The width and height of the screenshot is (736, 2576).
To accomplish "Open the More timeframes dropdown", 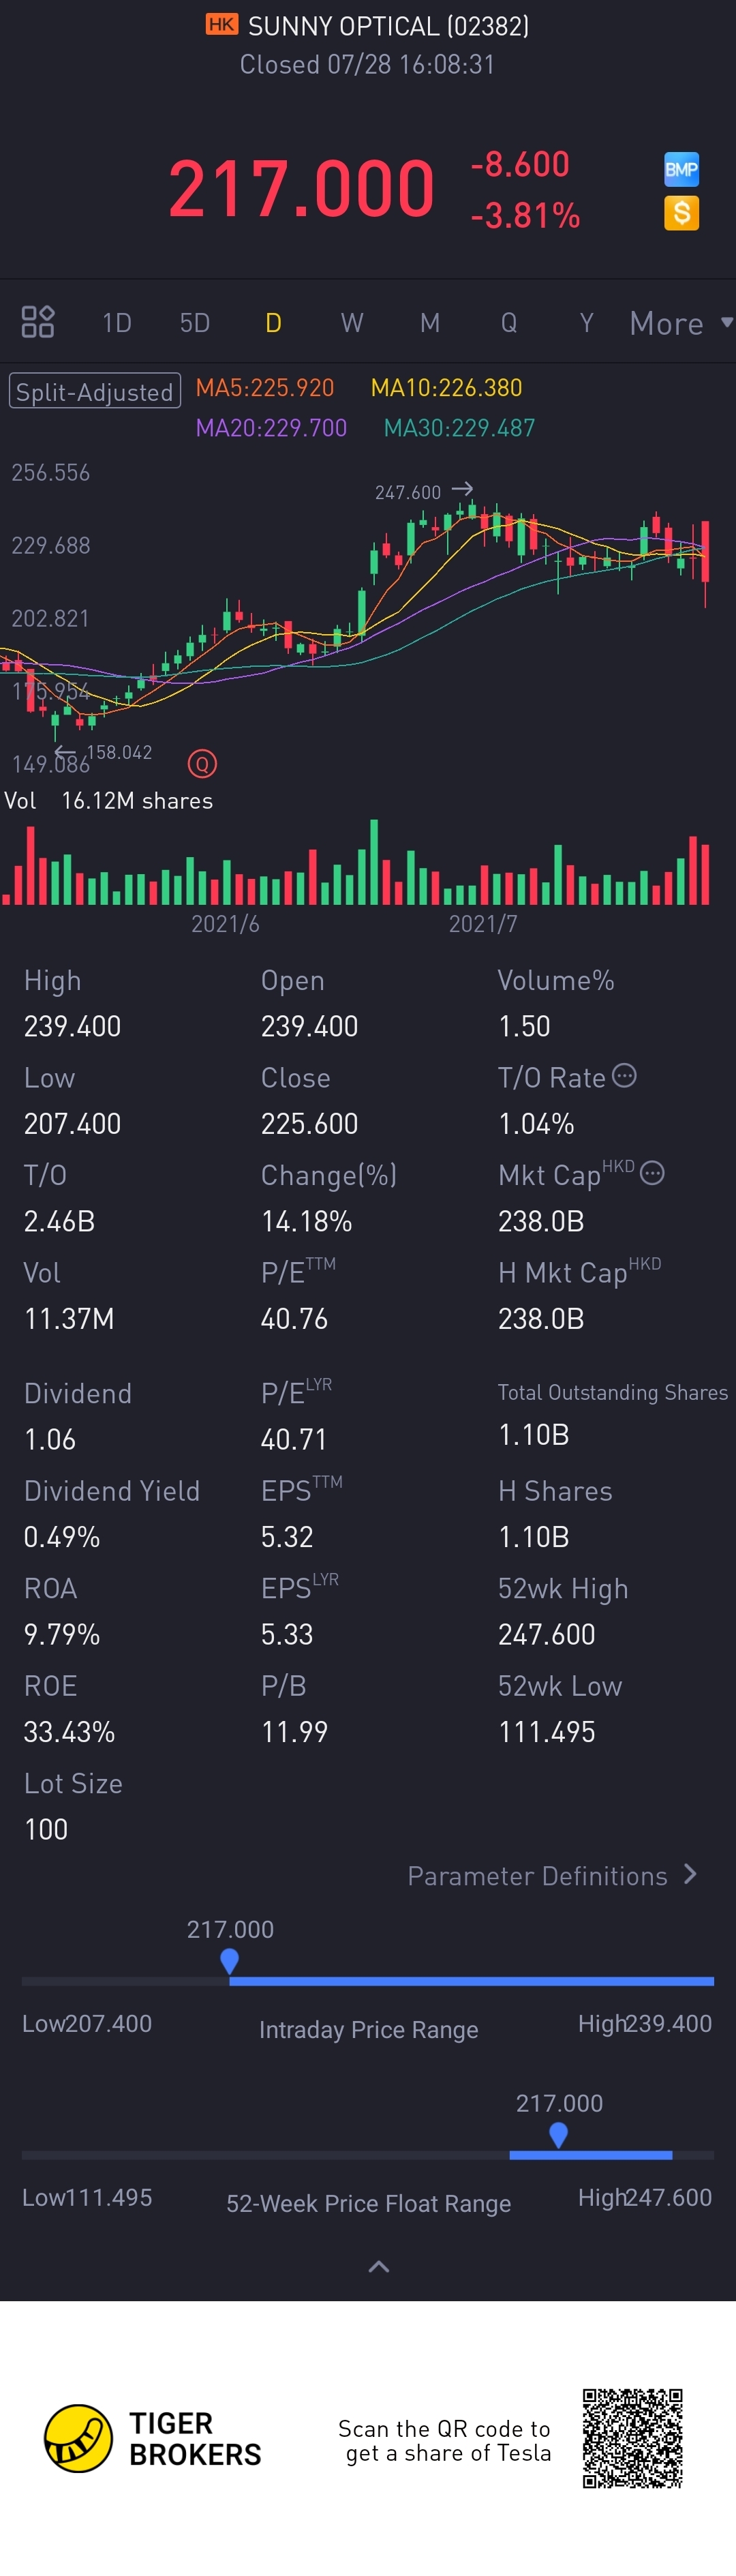I will click(680, 323).
